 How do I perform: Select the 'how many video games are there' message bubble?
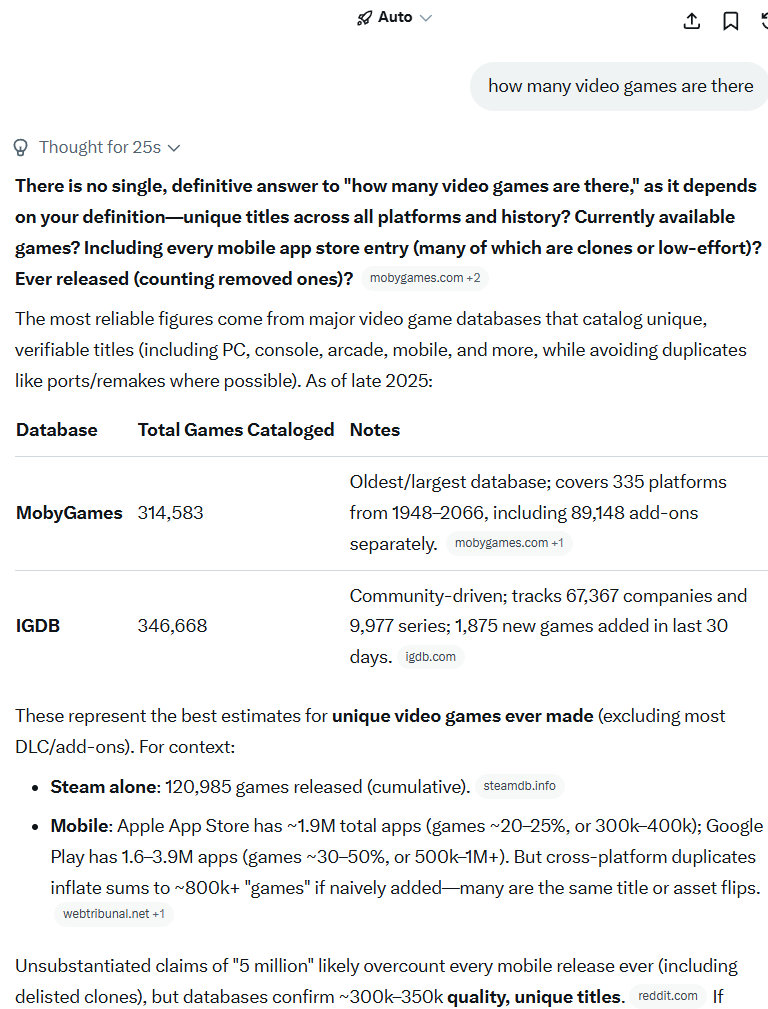click(x=620, y=87)
